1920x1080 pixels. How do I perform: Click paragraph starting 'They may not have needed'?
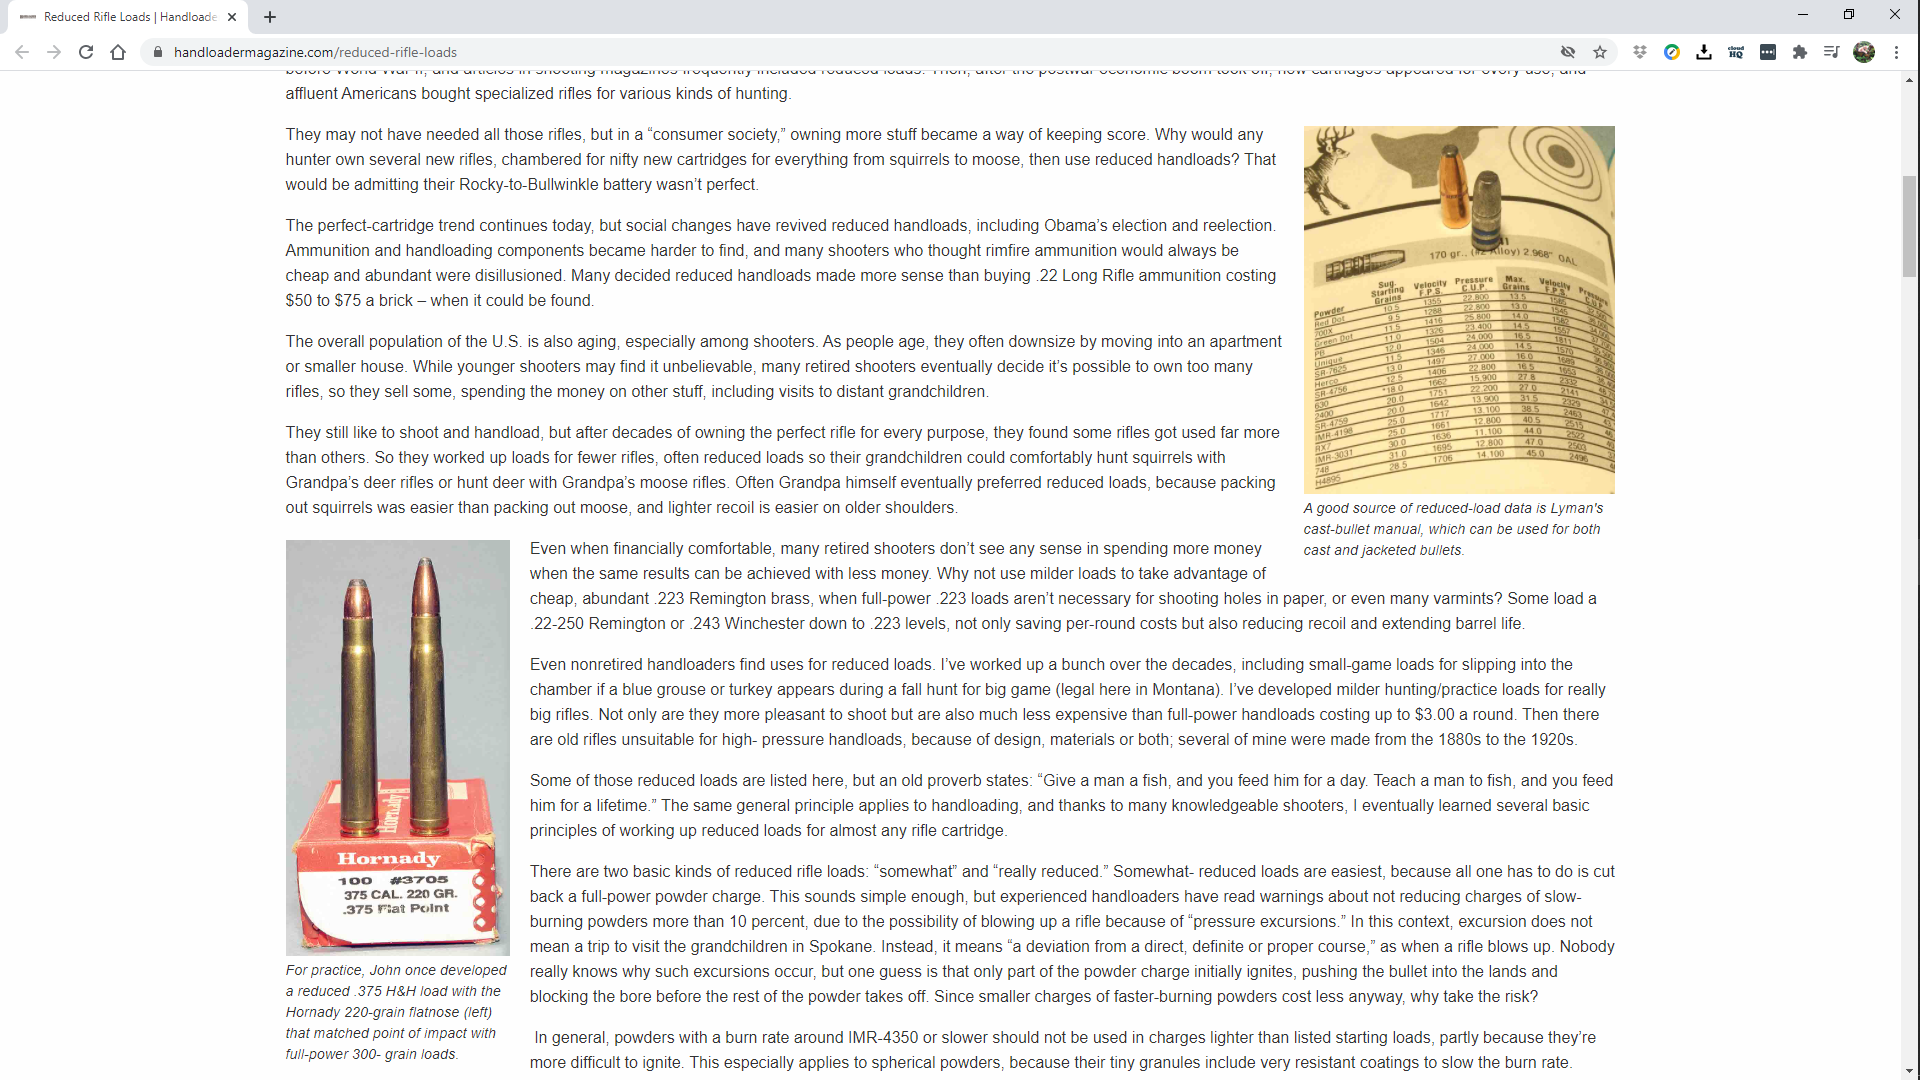point(781,159)
